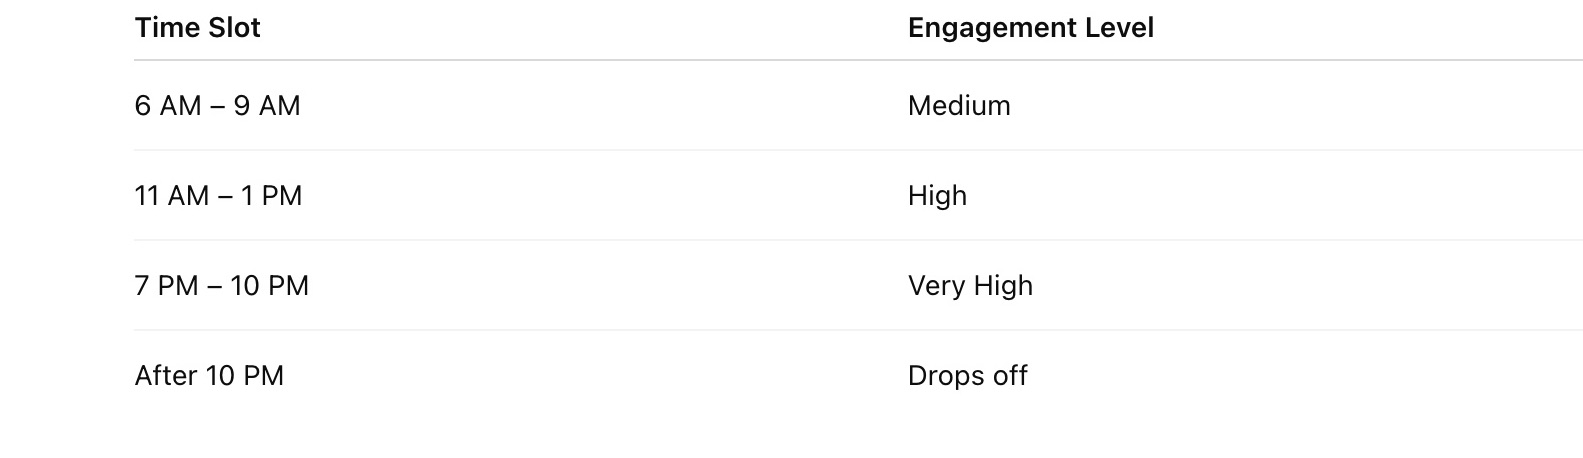Click the word 'off' in Drops off
This screenshot has width=1583, height=458.
tap(1010, 376)
